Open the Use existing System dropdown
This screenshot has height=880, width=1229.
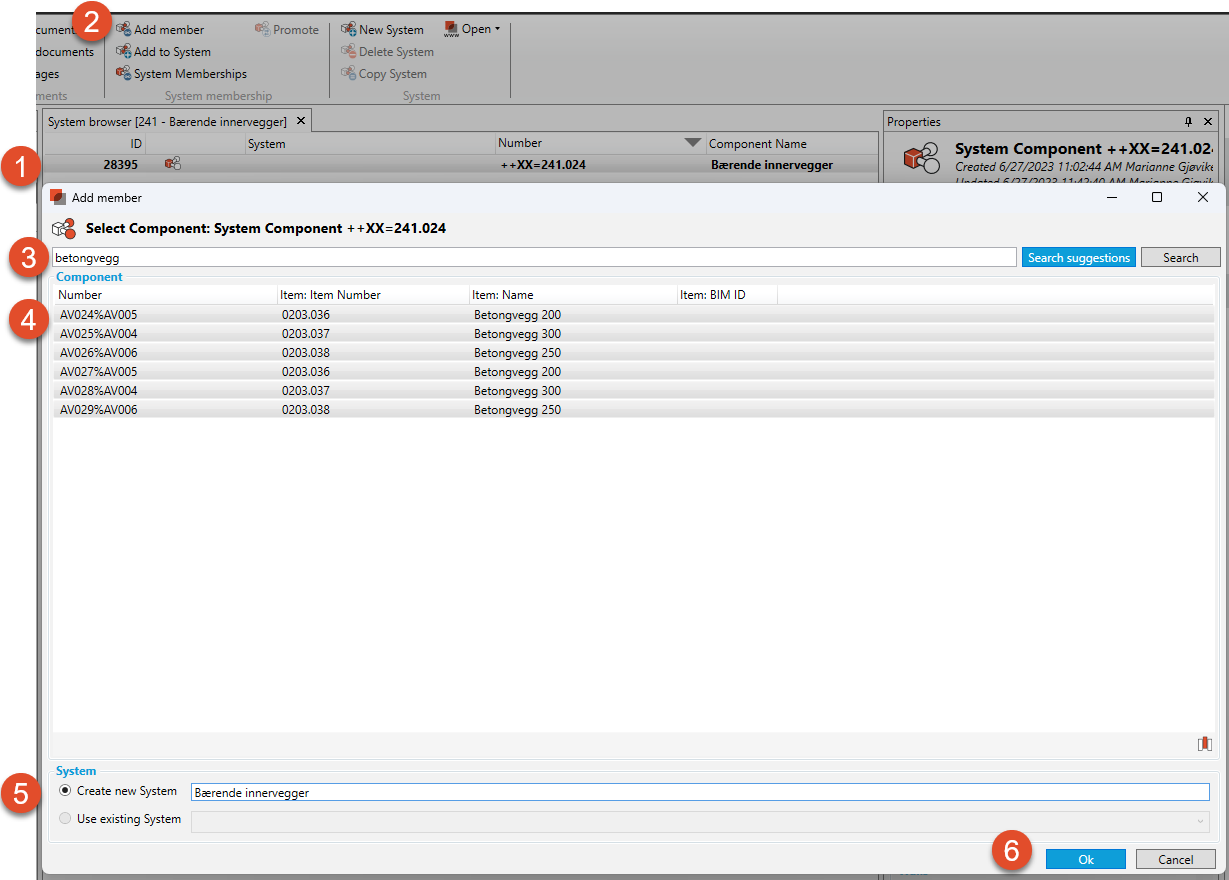[1199, 821]
